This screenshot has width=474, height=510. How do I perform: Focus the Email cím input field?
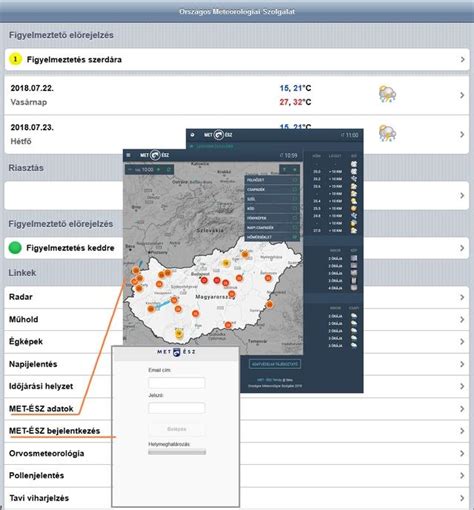tap(177, 383)
